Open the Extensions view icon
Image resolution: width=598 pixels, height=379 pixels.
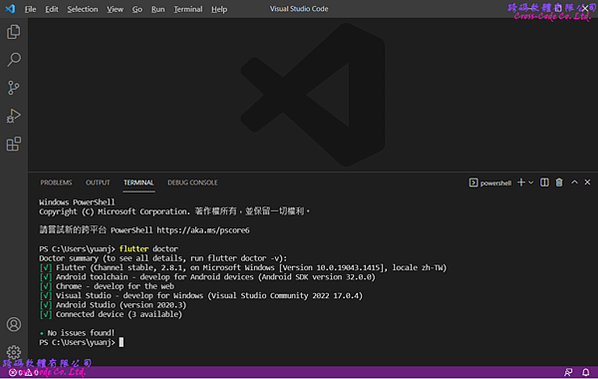click(14, 144)
